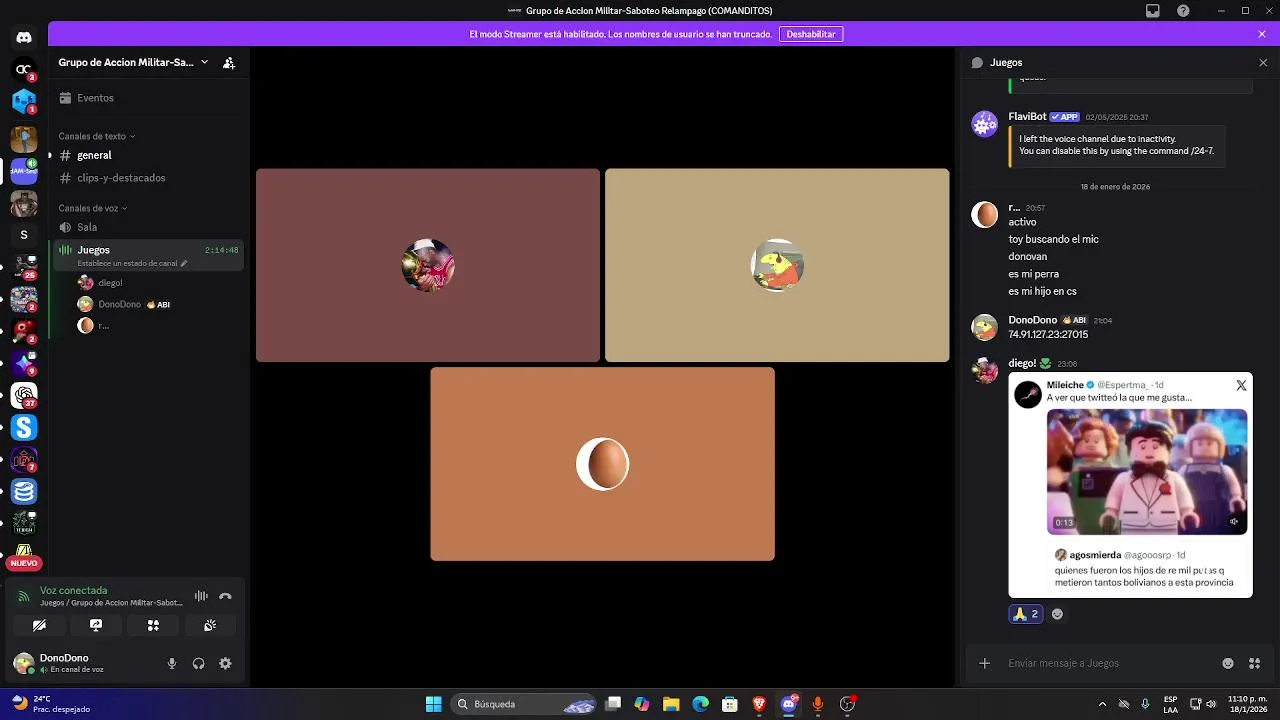Click DonoDono username in chat message
This screenshot has width=1280, height=720.
click(x=1033, y=320)
